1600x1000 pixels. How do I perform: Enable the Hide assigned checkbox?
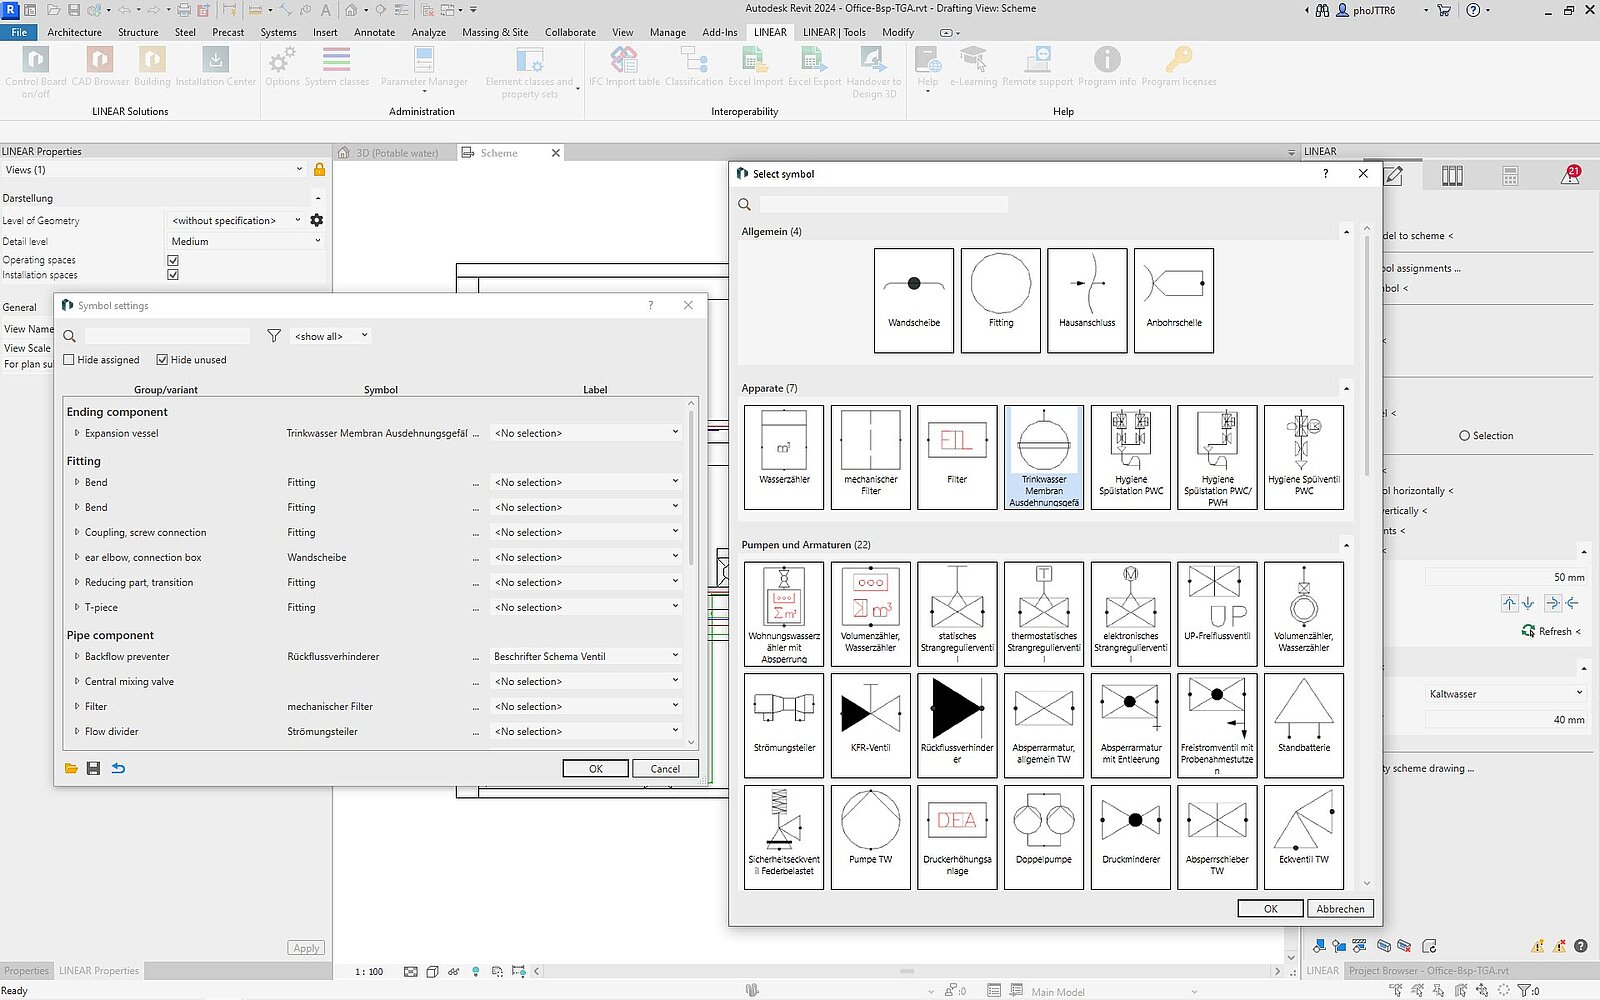click(x=69, y=360)
